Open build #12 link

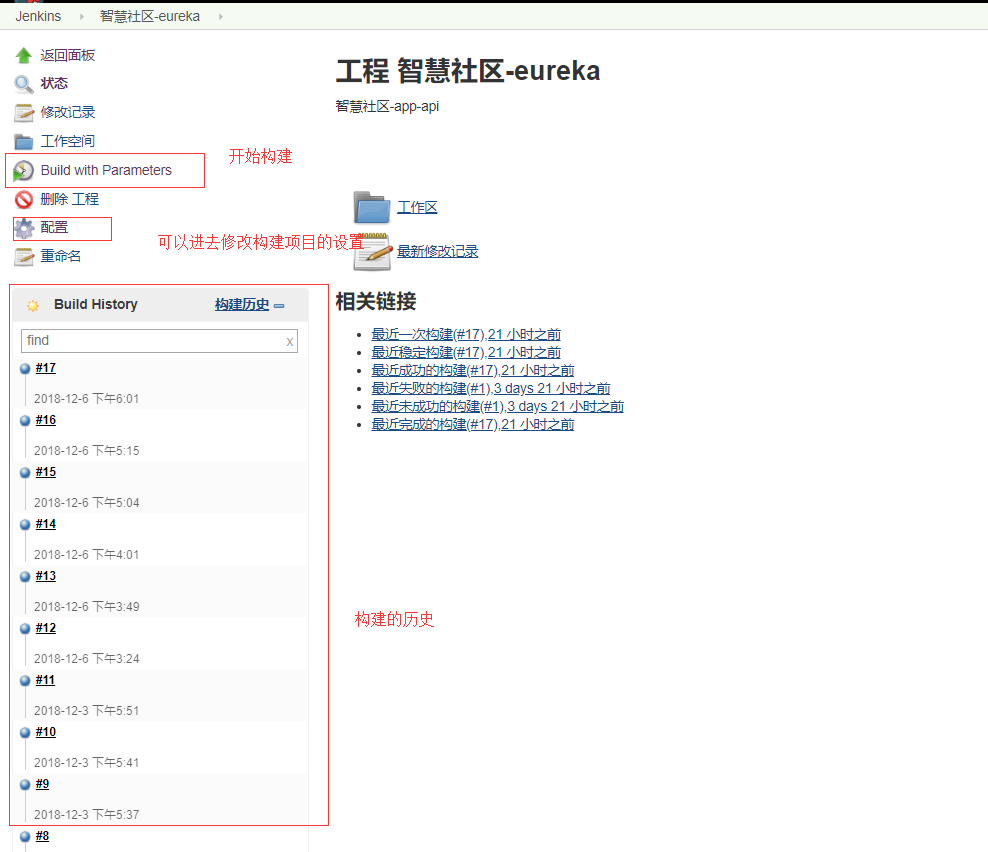click(46, 628)
